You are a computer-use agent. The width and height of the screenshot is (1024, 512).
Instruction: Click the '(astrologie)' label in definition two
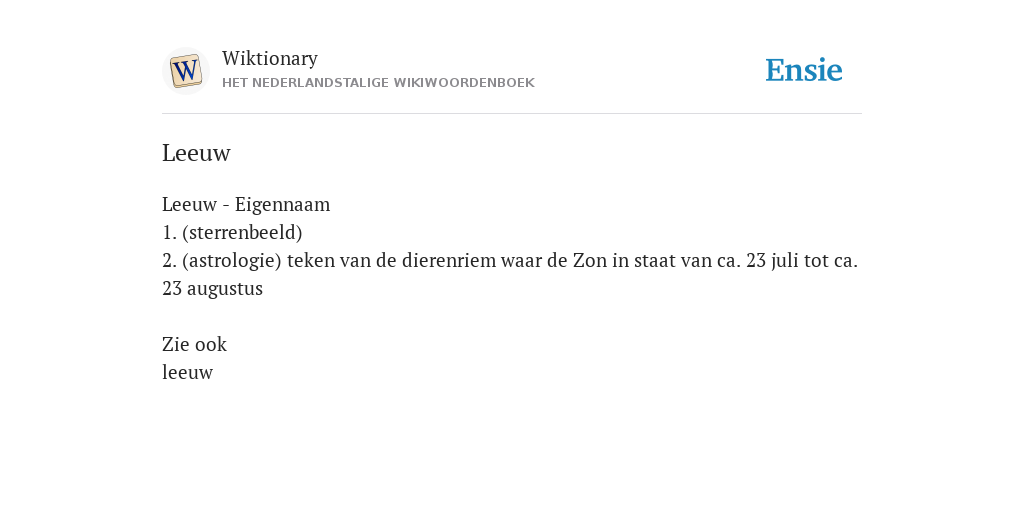(x=232, y=261)
